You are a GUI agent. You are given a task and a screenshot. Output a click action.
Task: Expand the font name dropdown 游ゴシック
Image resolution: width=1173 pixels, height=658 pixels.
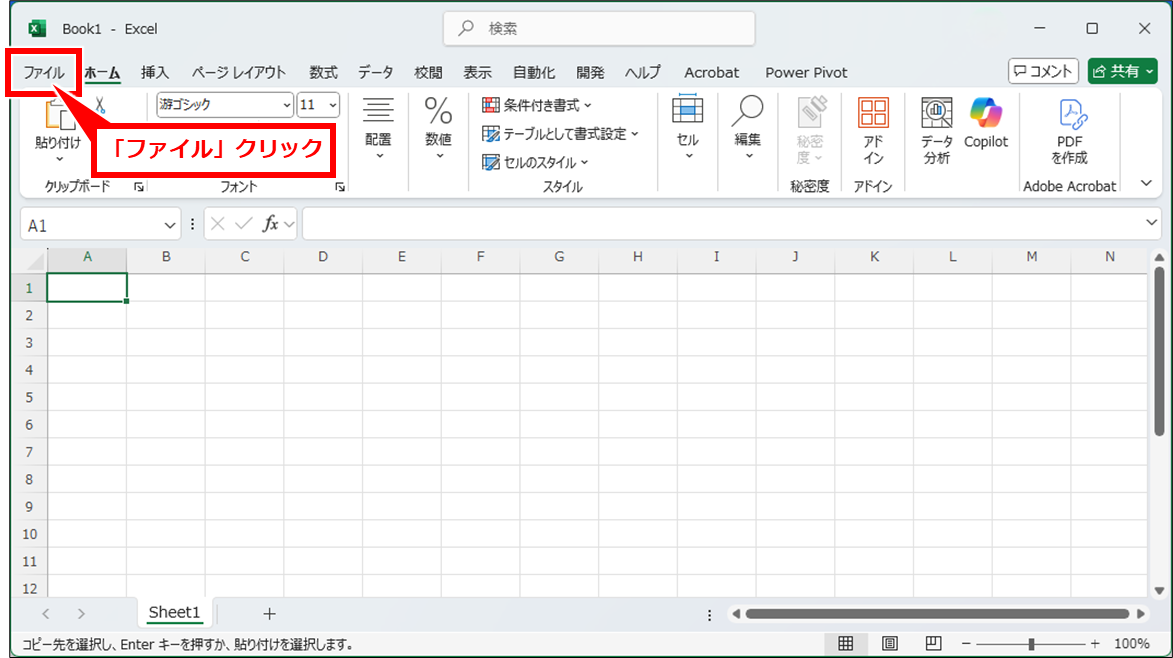coord(287,104)
